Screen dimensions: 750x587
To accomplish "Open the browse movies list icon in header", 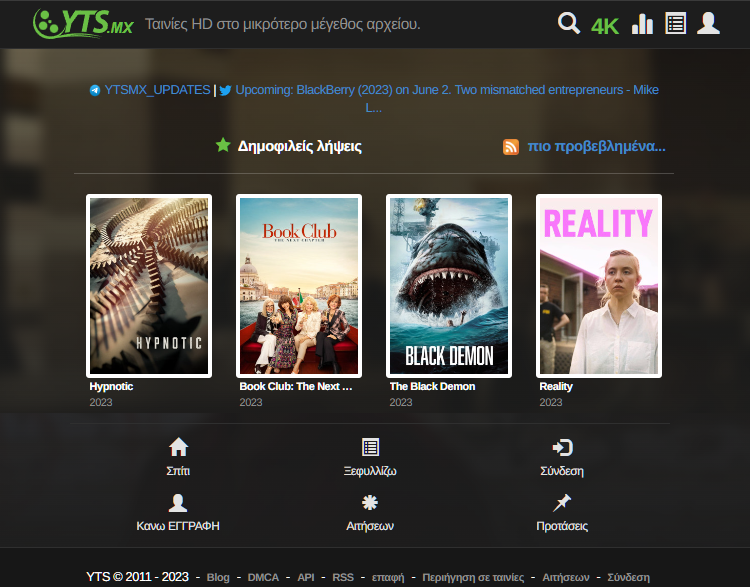I will tap(675, 23).
